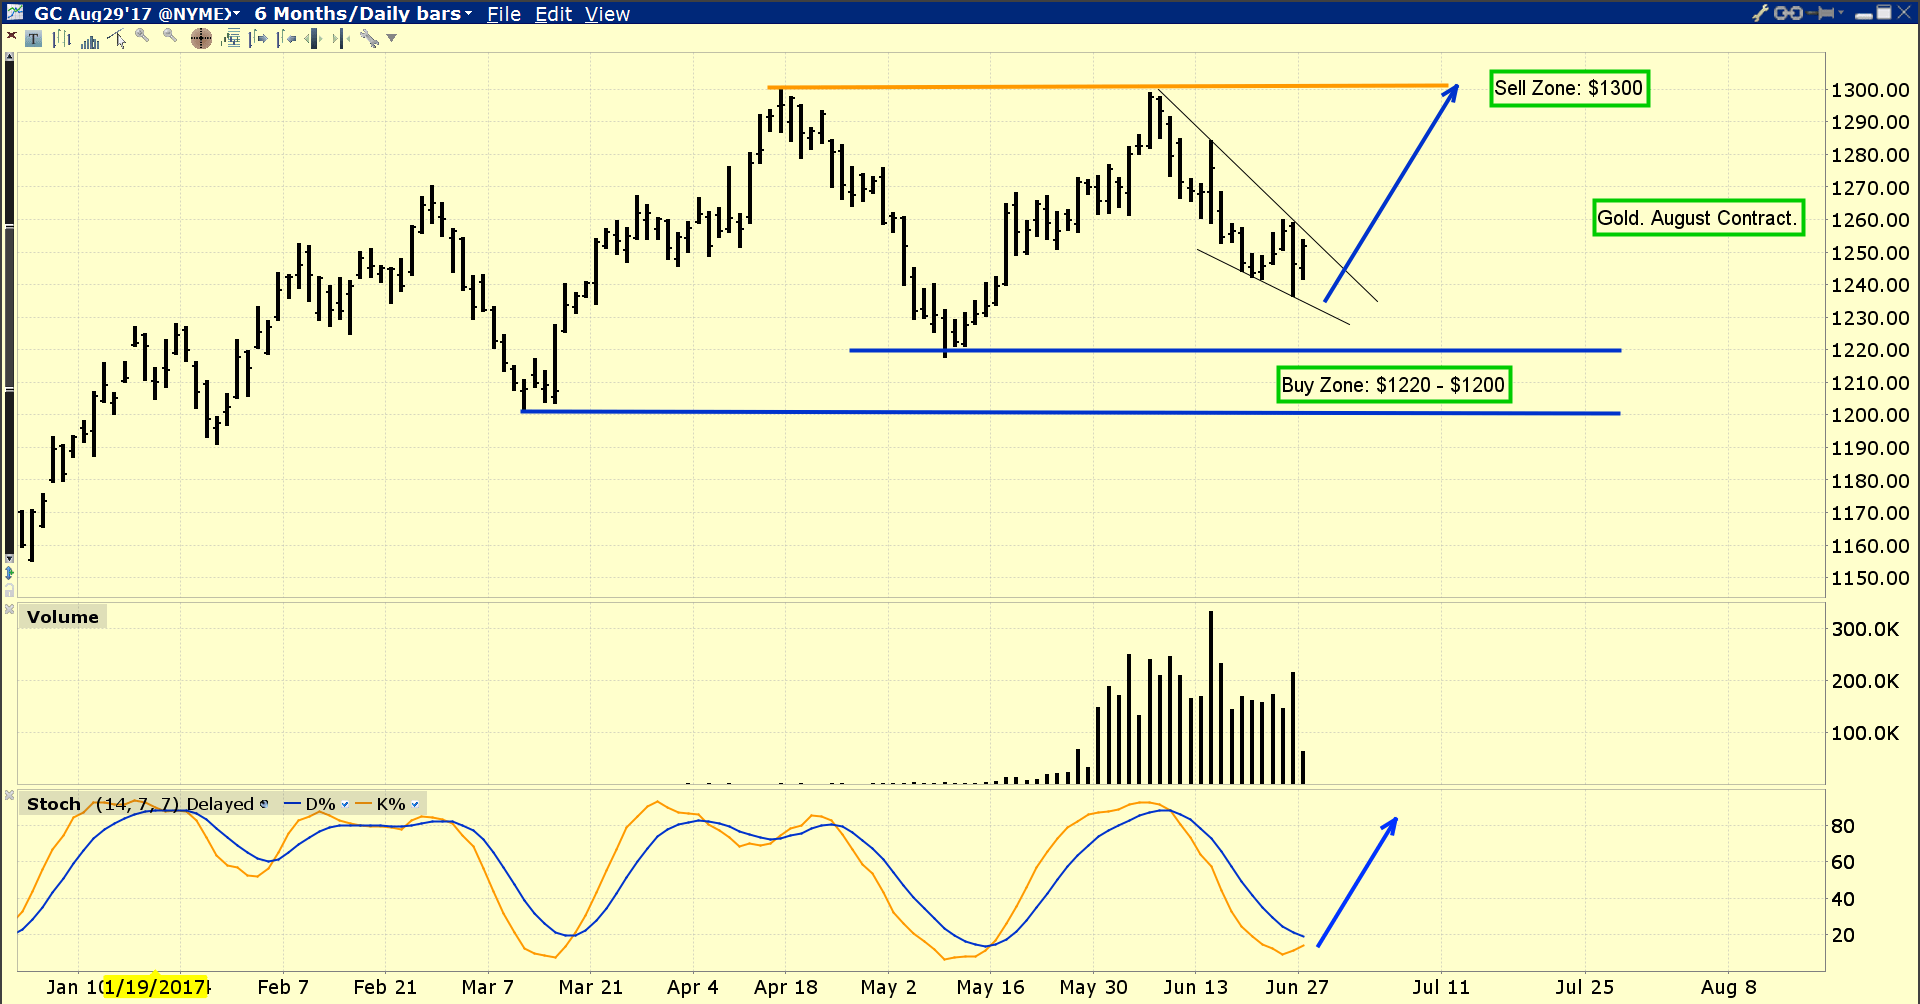Click the Buy Zone: $1220 - $1200 label
Screen dimensions: 1920x1004
point(1393,385)
